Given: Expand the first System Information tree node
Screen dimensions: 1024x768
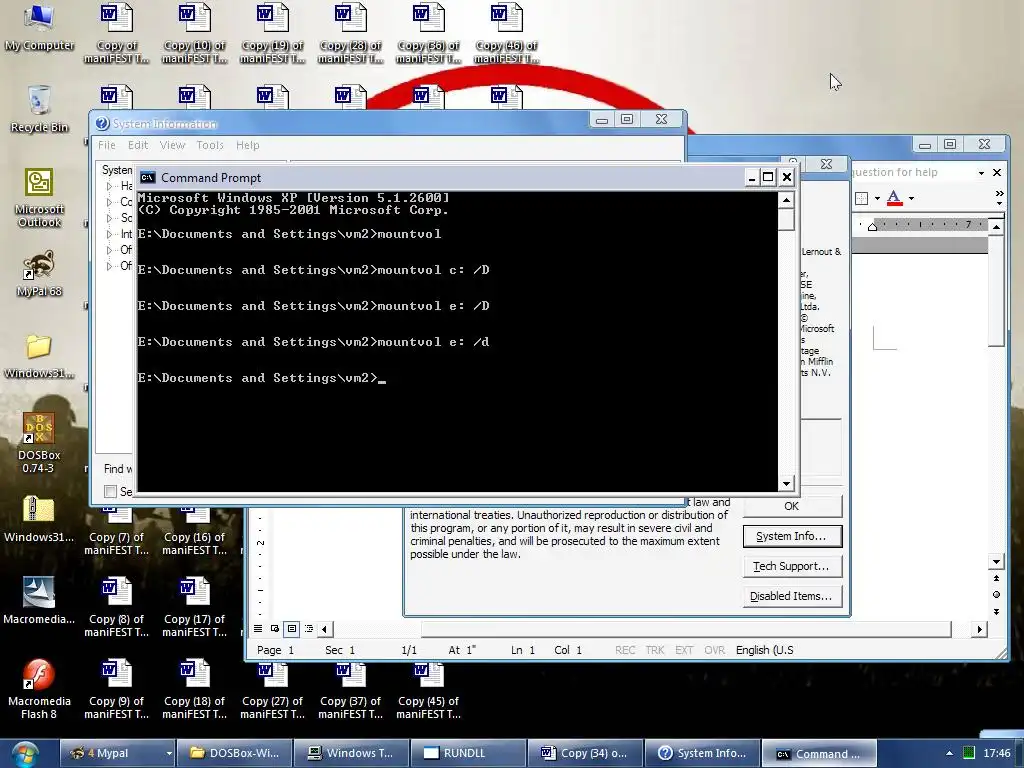Looking at the screenshot, I should 109,186.
